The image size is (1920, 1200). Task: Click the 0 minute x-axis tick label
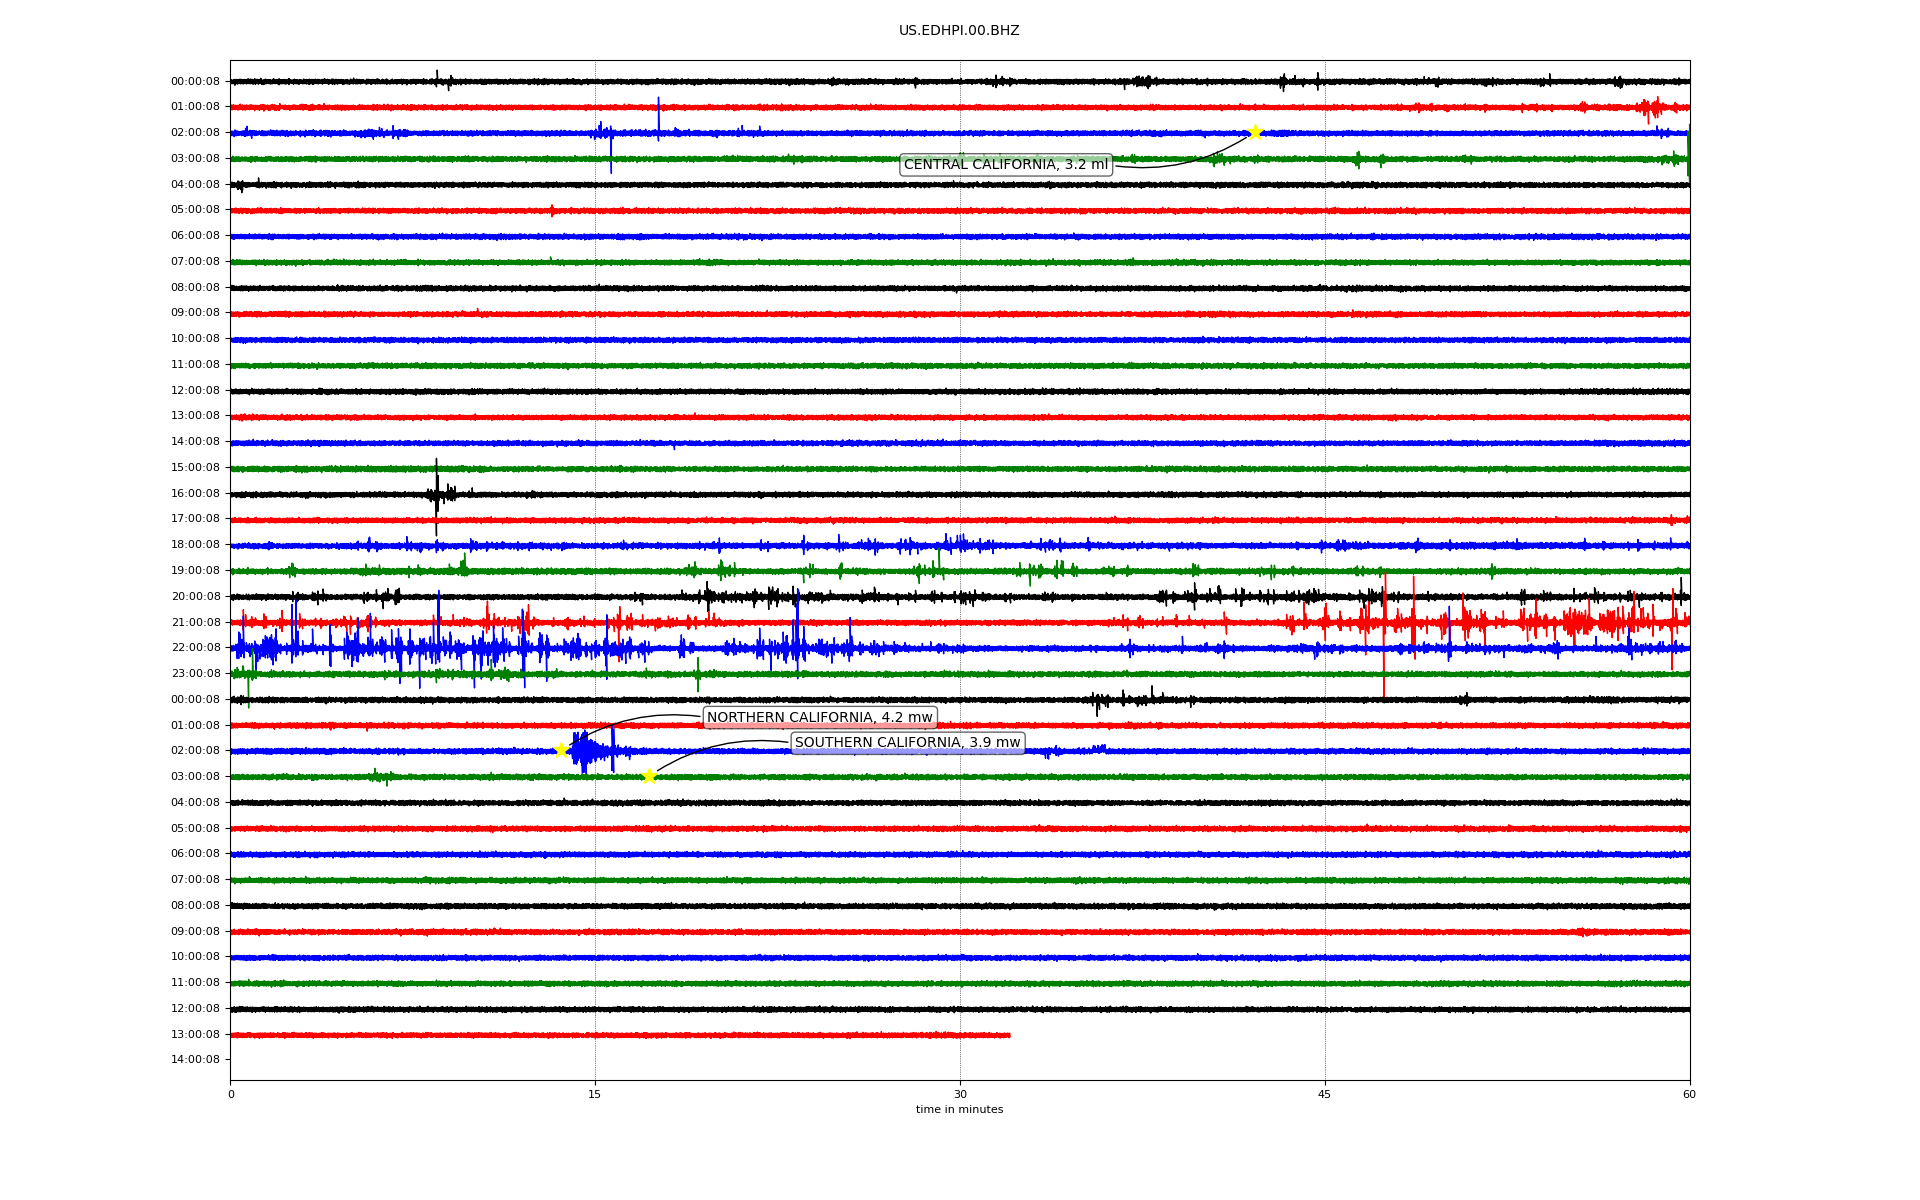(231, 1094)
